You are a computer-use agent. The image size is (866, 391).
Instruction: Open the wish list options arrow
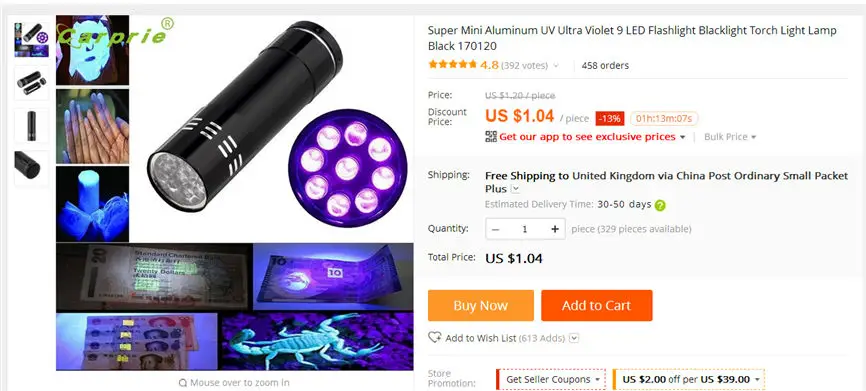(574, 338)
